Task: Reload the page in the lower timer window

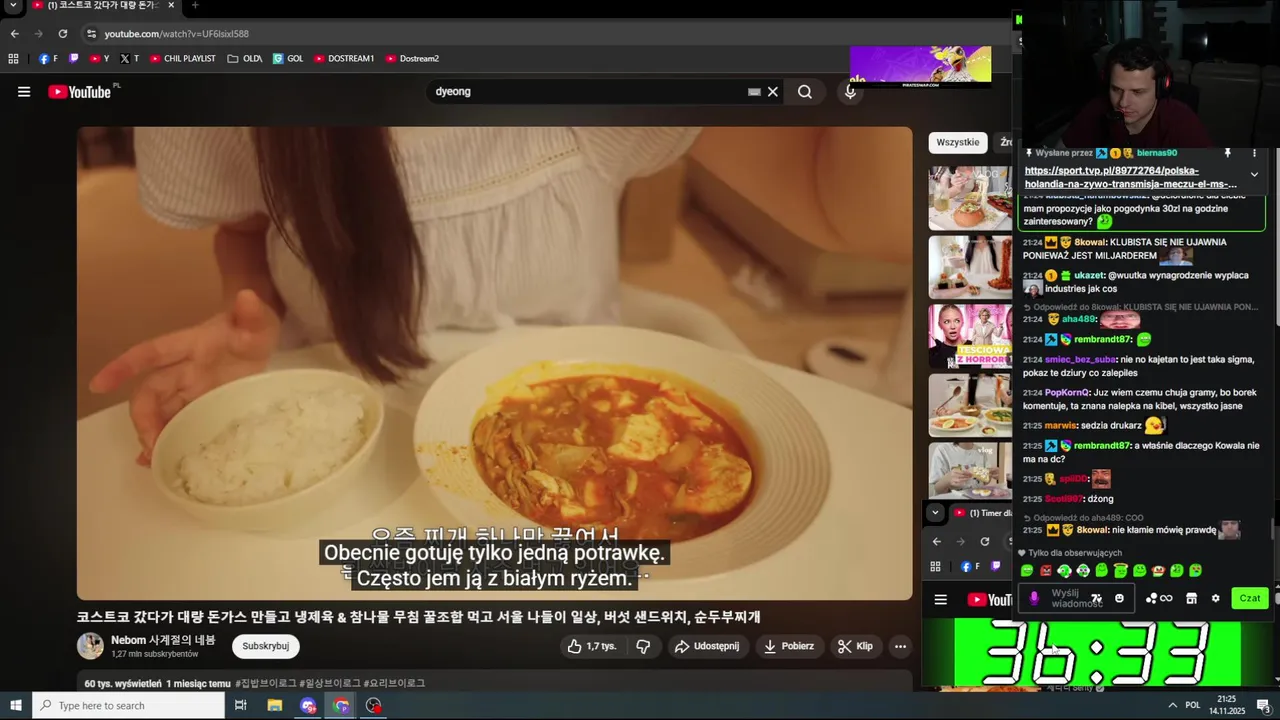Action: pyautogui.click(x=985, y=541)
